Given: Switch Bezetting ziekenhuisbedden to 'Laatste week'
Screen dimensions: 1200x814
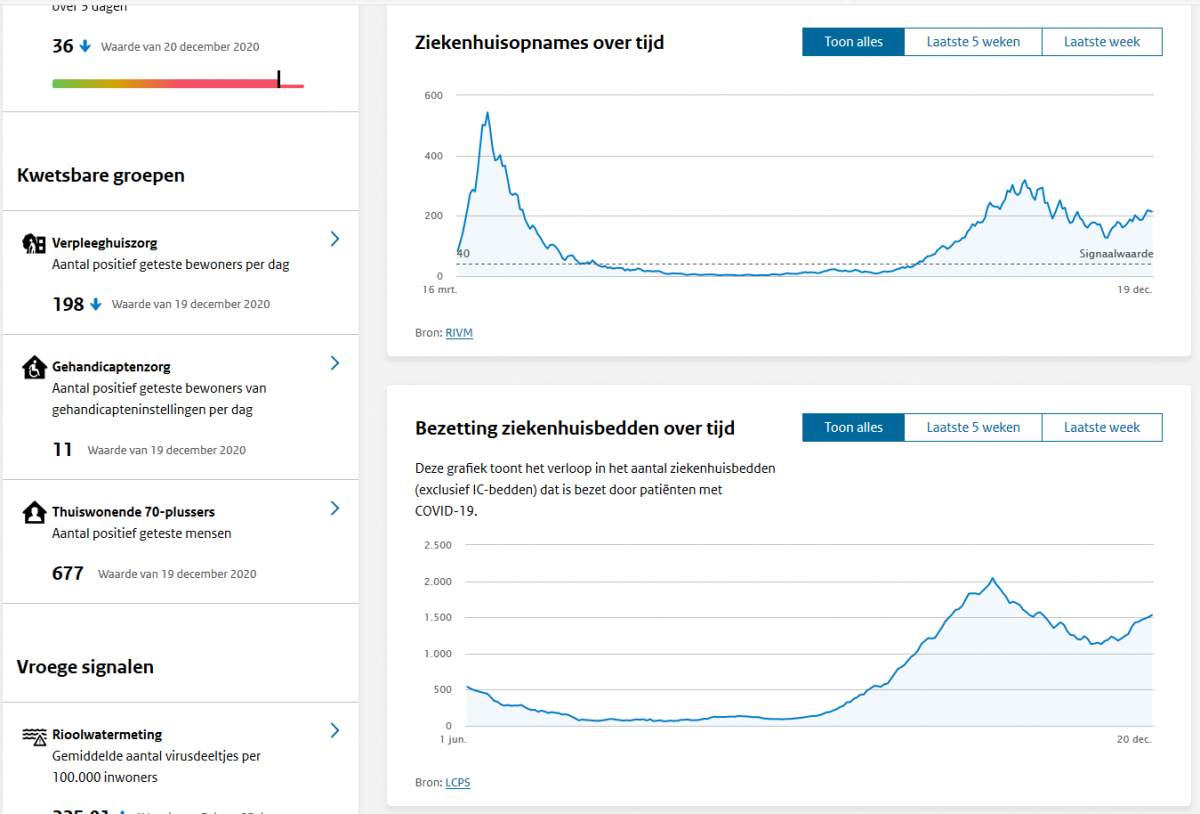Looking at the screenshot, I should 1102,427.
